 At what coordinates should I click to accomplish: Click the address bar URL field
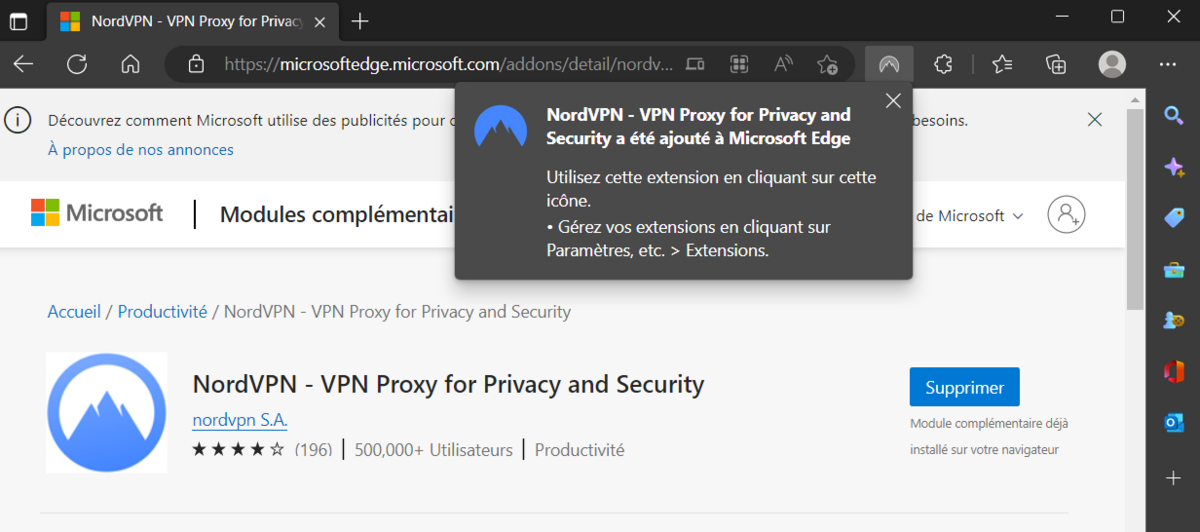(x=448, y=64)
